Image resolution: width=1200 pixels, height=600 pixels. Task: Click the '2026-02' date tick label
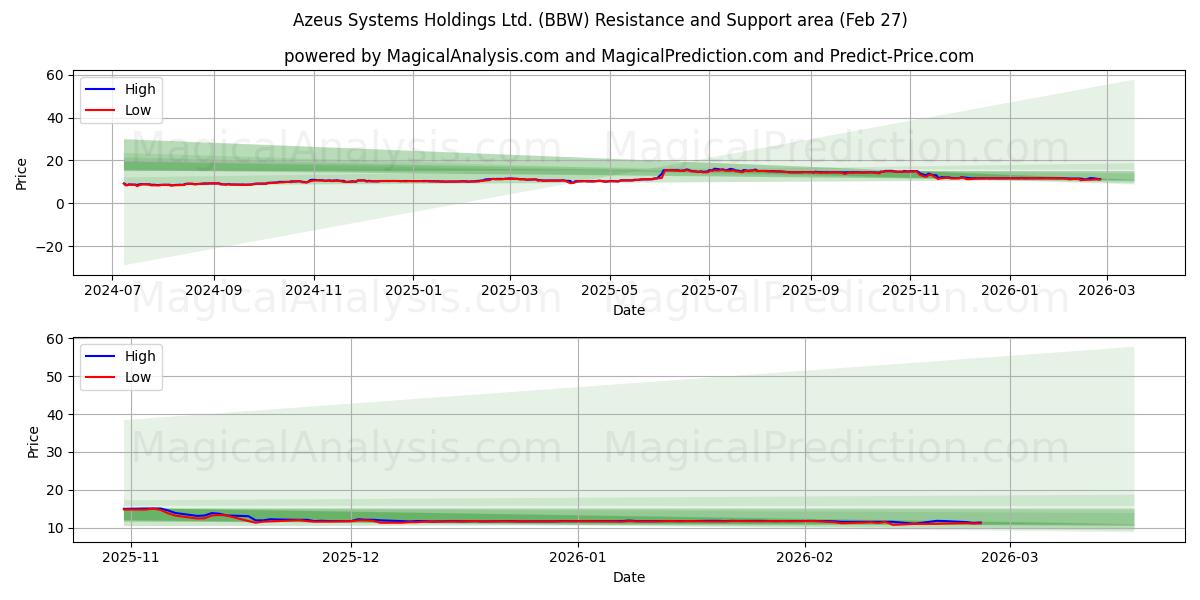[x=805, y=558]
